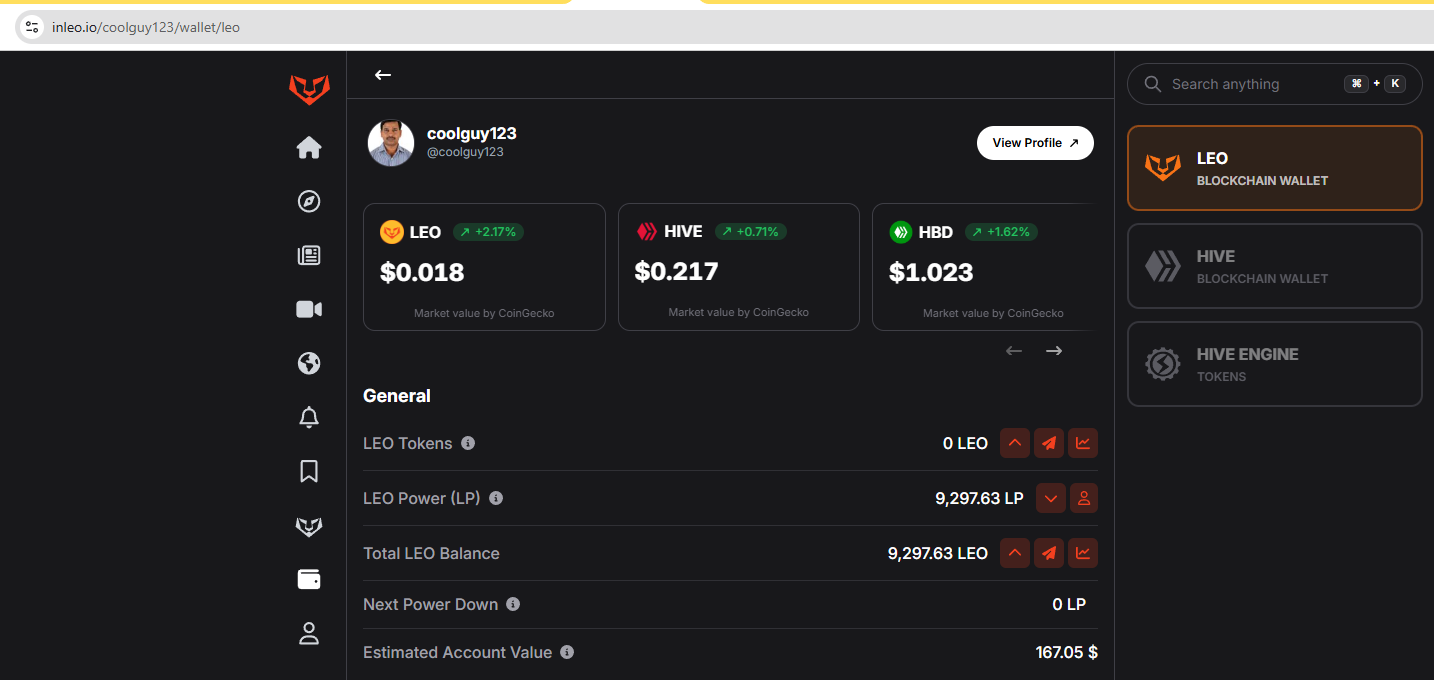Open the articles newspaper icon in sidebar
Image resolution: width=1434 pixels, height=680 pixels.
pyautogui.click(x=309, y=255)
